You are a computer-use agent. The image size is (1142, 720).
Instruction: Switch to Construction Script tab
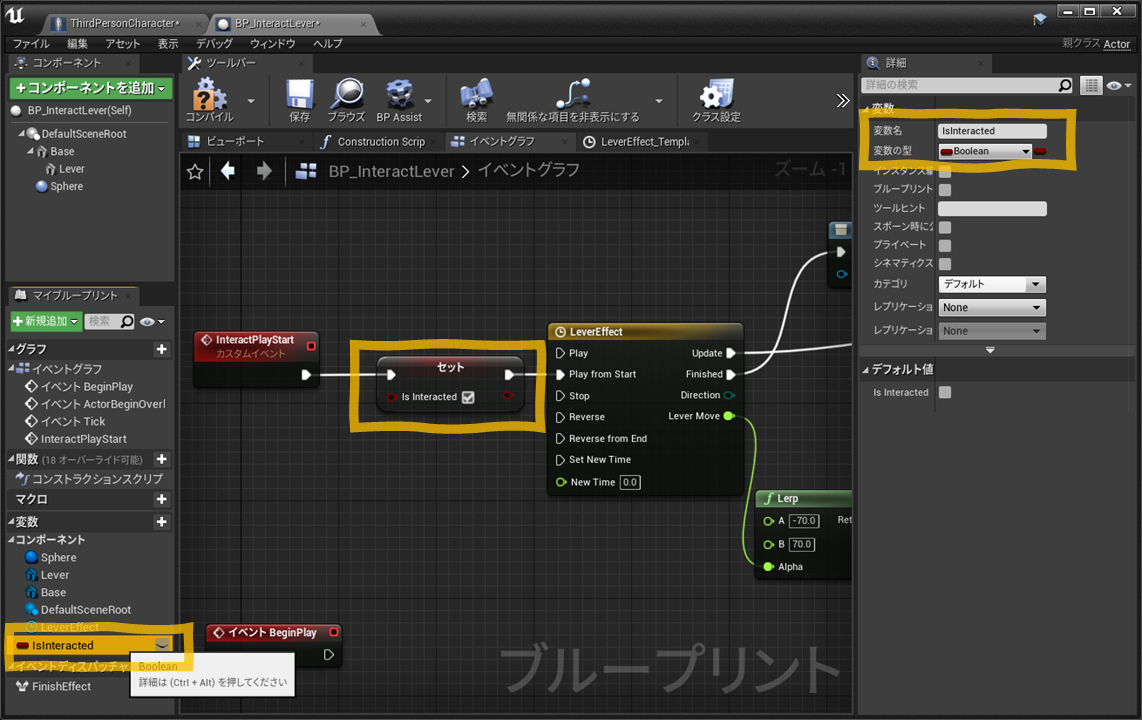381,142
